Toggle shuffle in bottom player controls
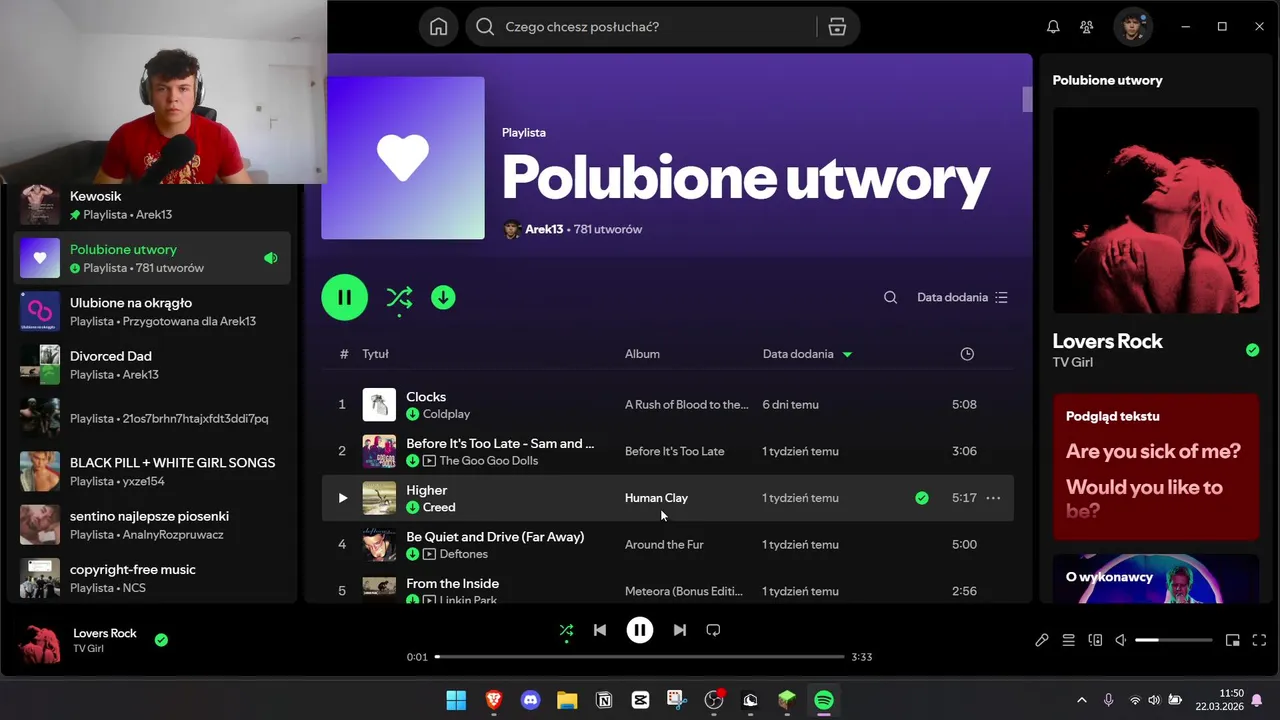 coord(566,630)
